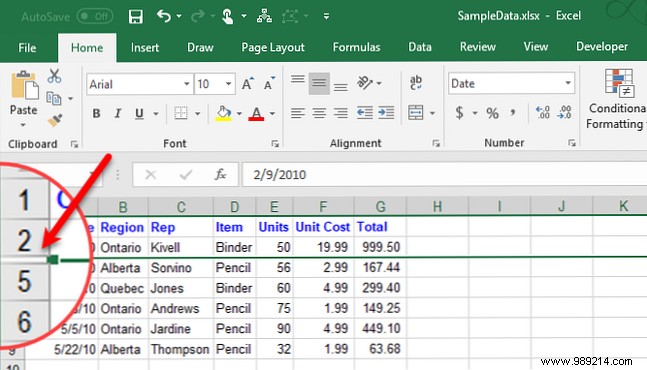
Task: Open the Merge & Center dropdown arrow
Action: 432,113
